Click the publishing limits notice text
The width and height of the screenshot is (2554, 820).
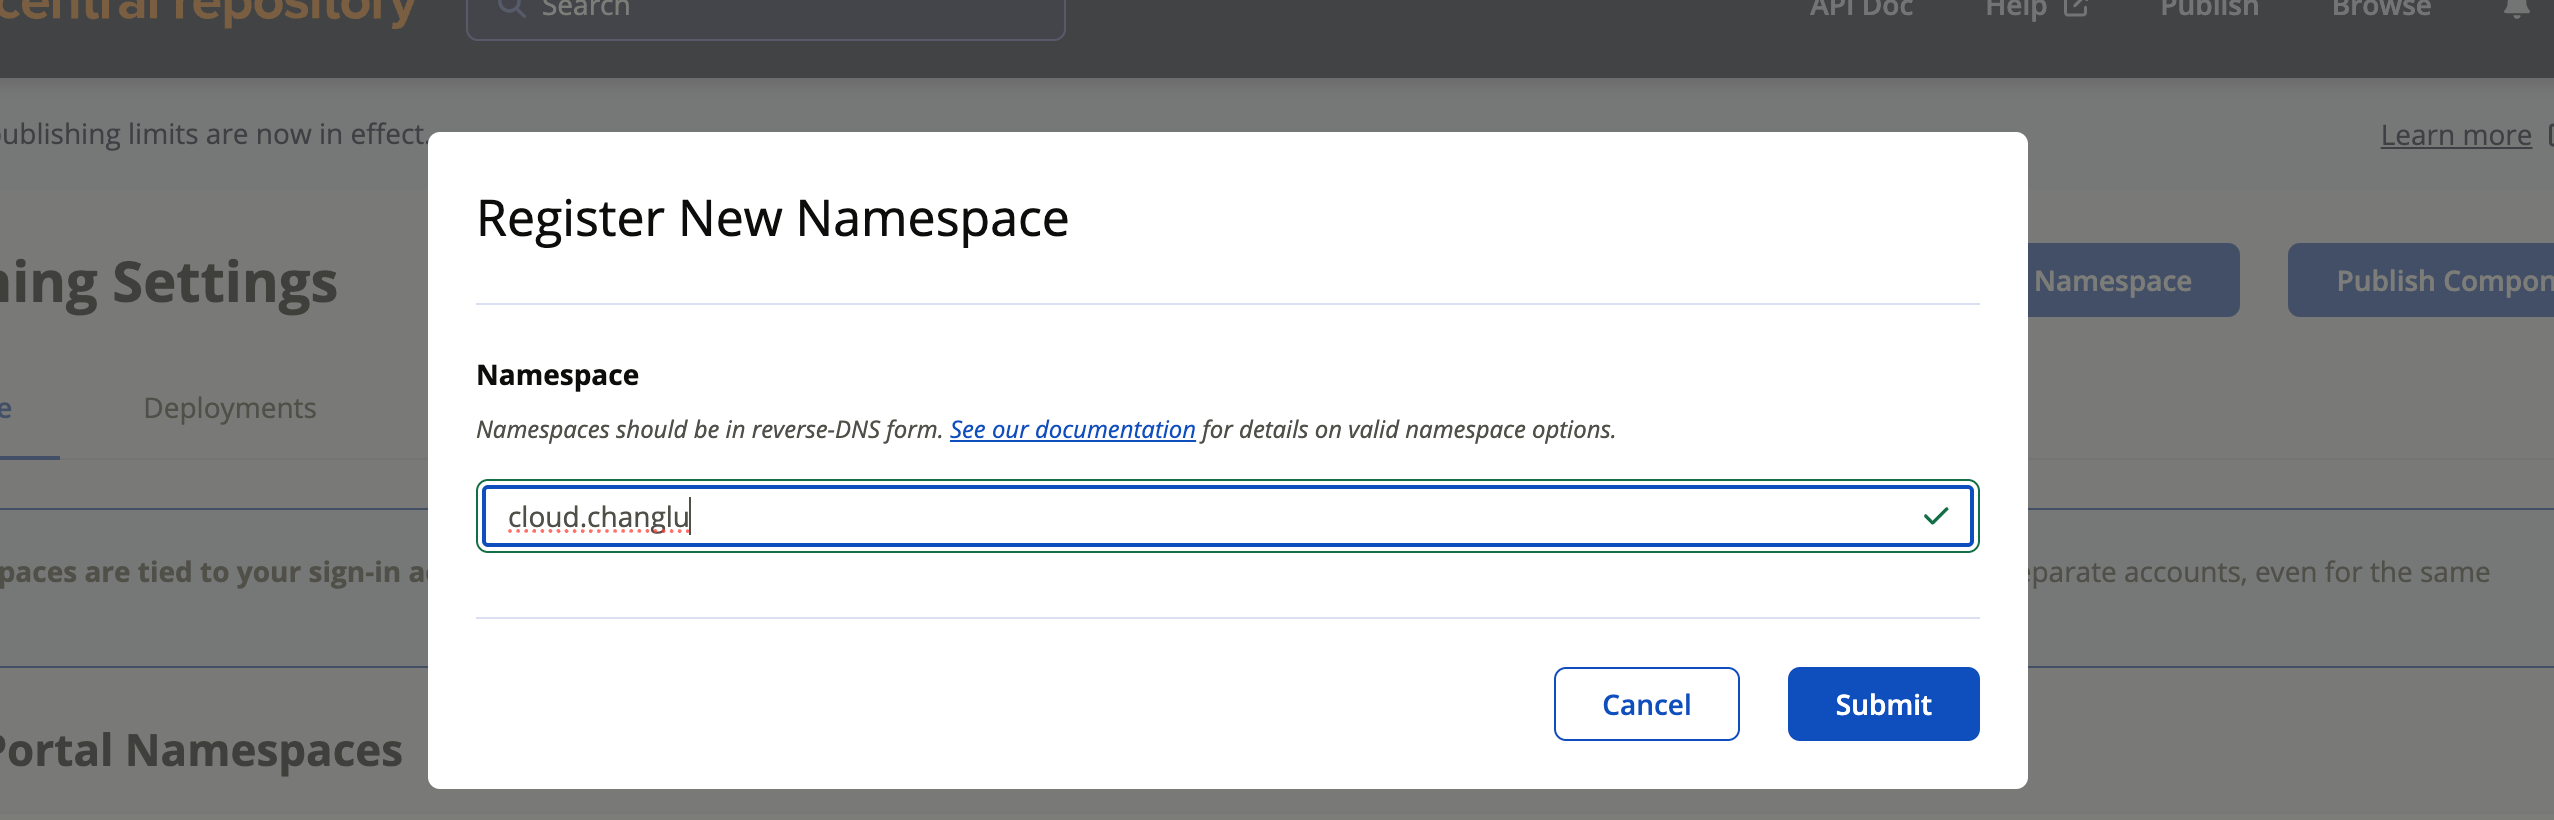coord(213,134)
